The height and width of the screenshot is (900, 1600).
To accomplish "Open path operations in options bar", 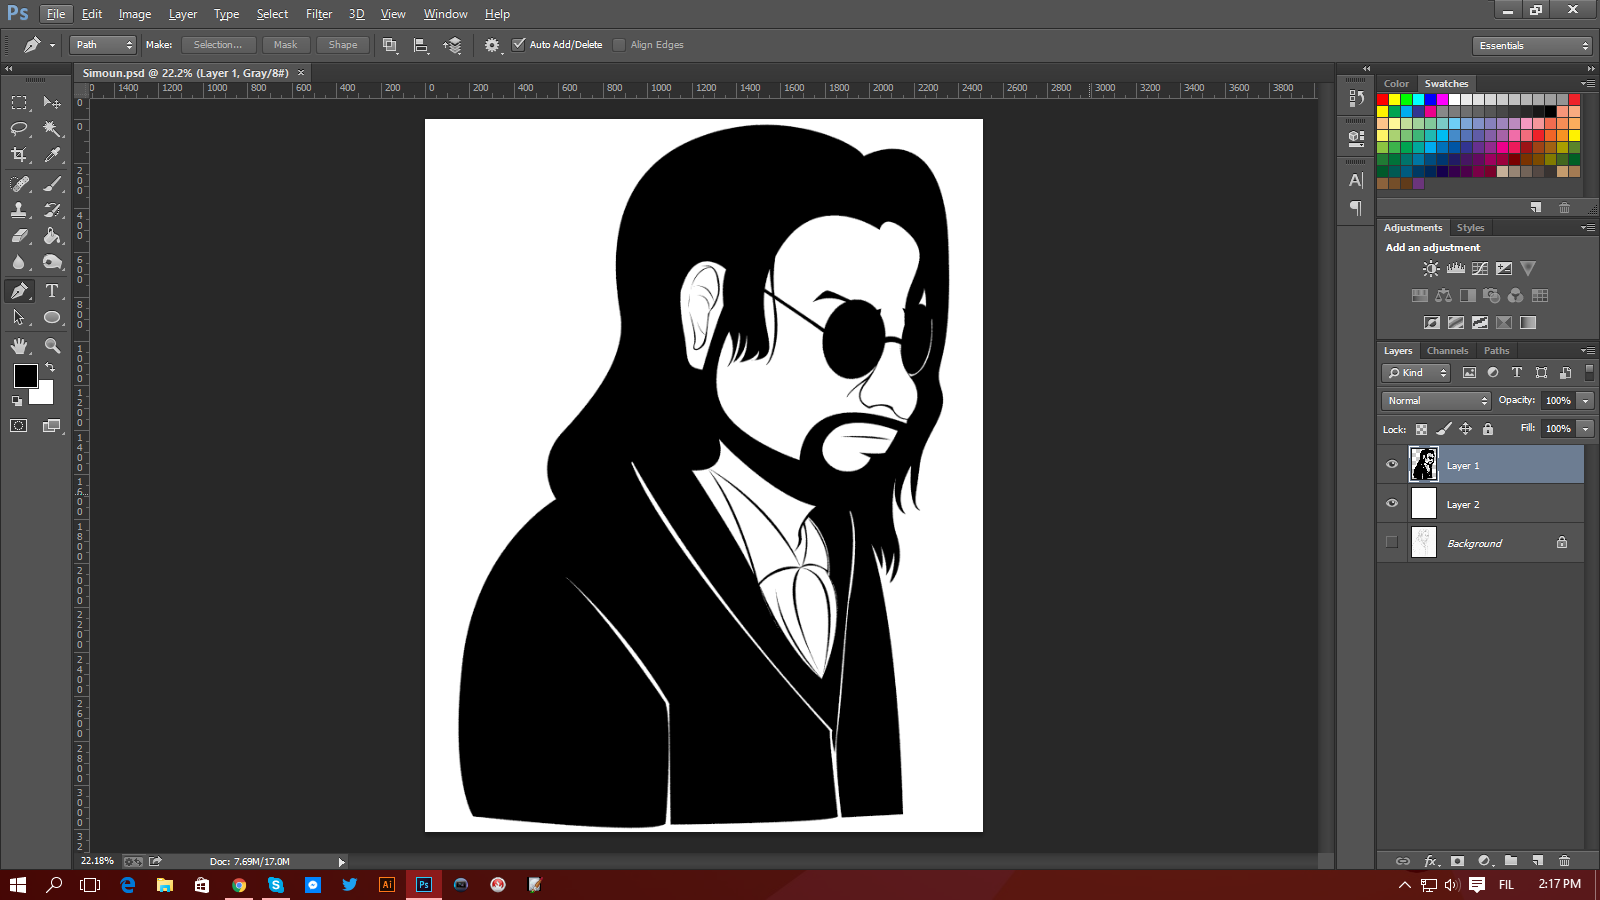I will [390, 45].
